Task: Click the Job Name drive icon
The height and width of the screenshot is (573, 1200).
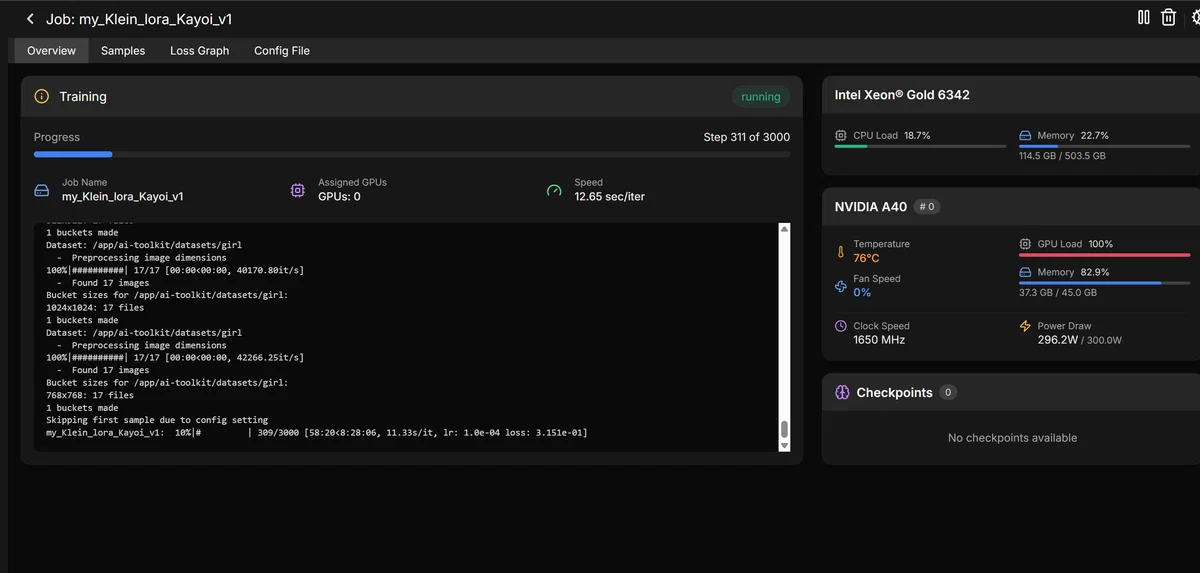Action: click(x=42, y=190)
